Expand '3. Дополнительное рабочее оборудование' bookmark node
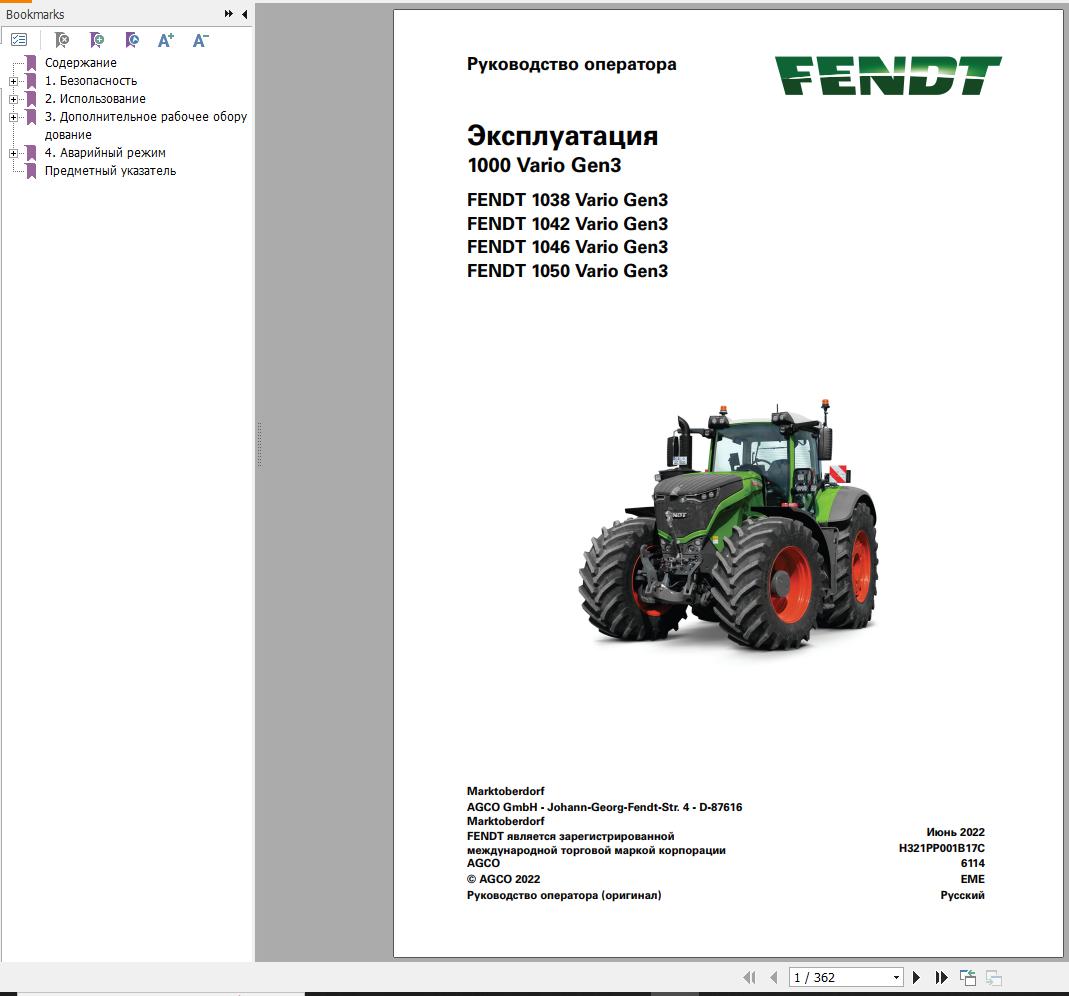 pos(13,117)
